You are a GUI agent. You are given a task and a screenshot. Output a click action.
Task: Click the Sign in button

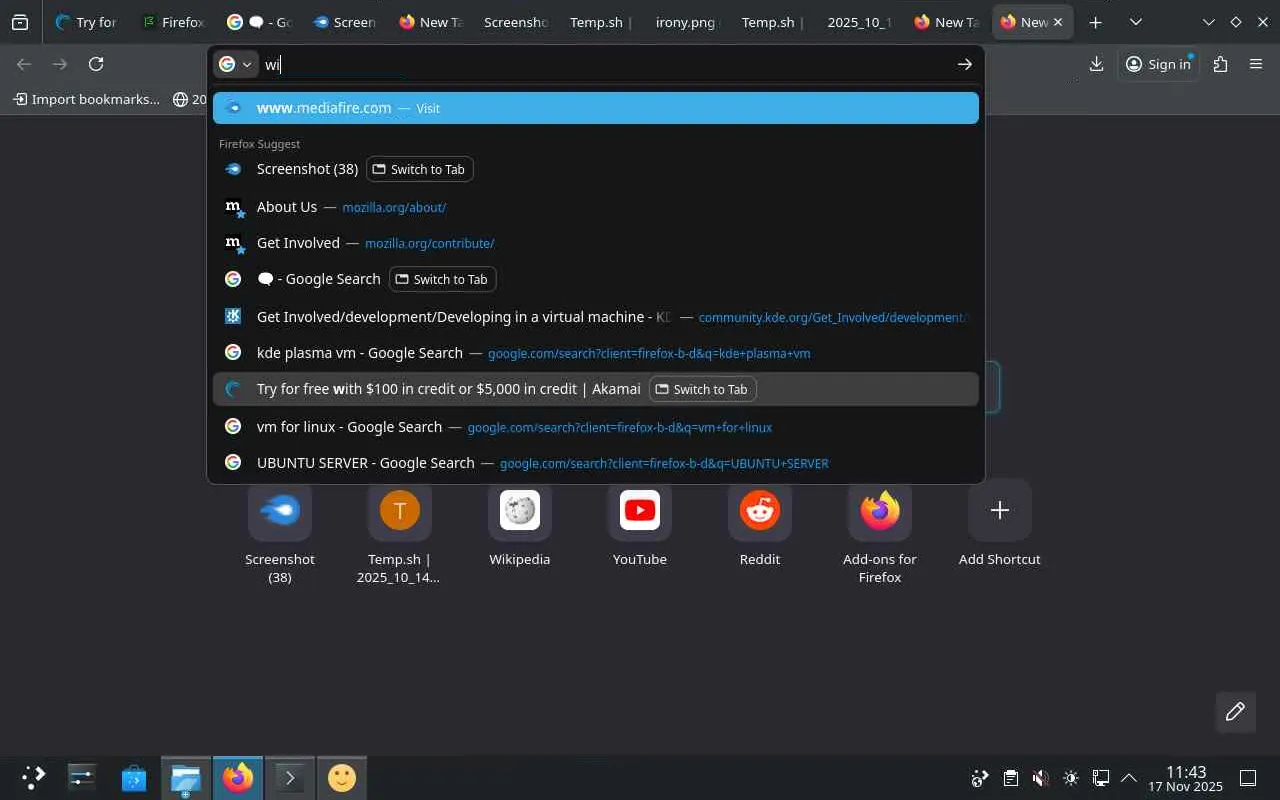[x=1158, y=64]
